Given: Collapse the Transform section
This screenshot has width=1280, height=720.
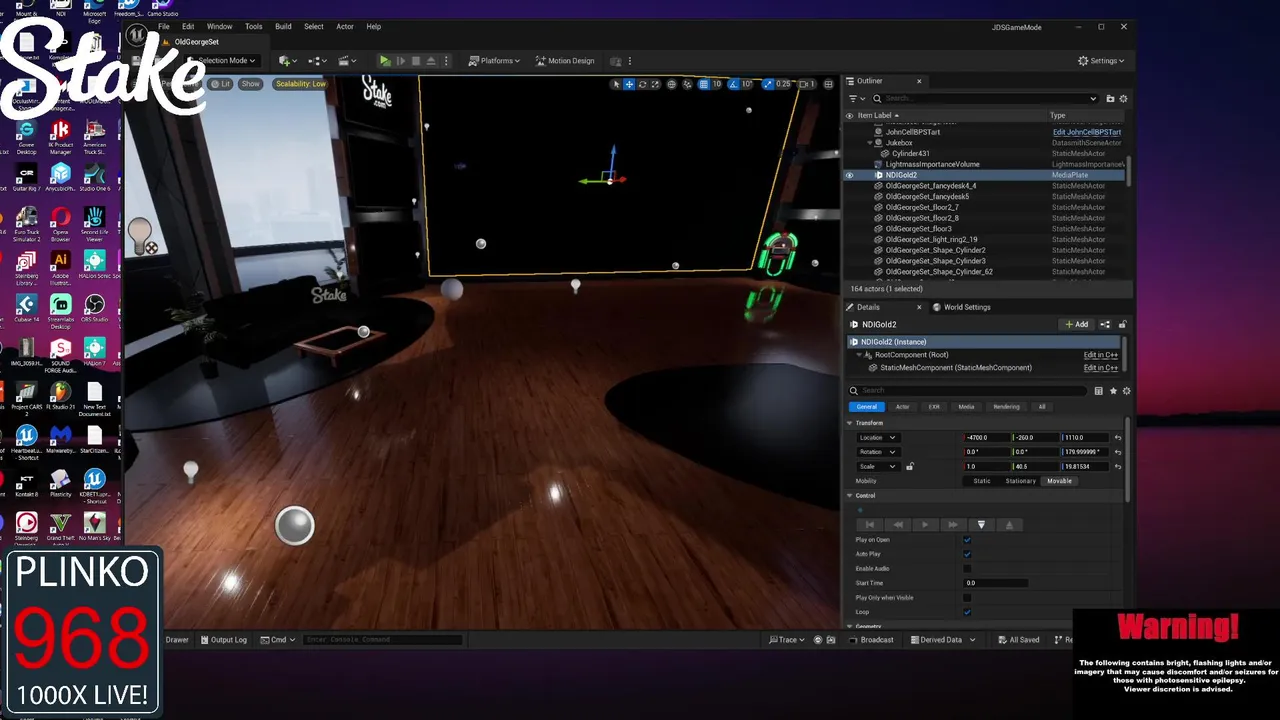Looking at the screenshot, I should coord(850,423).
